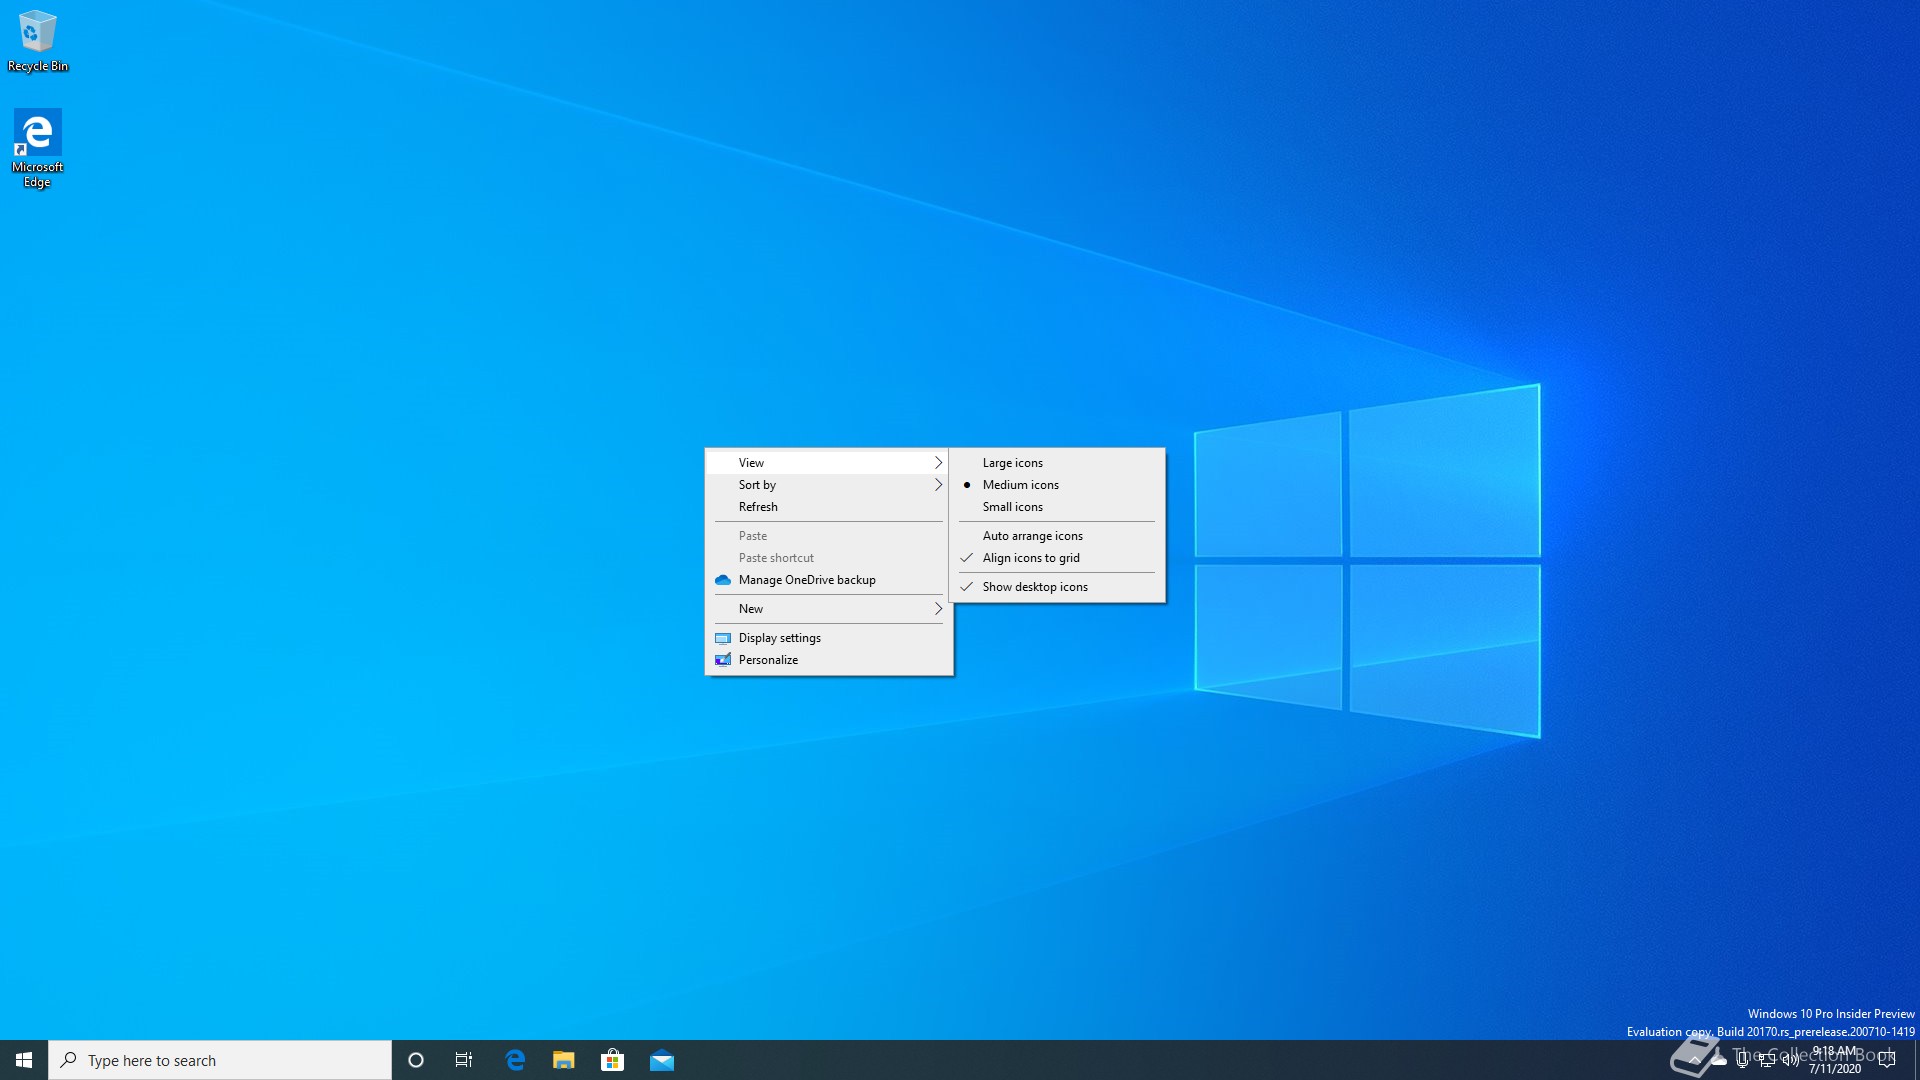The image size is (1920, 1080).
Task: Click the OneDrive cloud icon in context menu
Action: pos(723,580)
